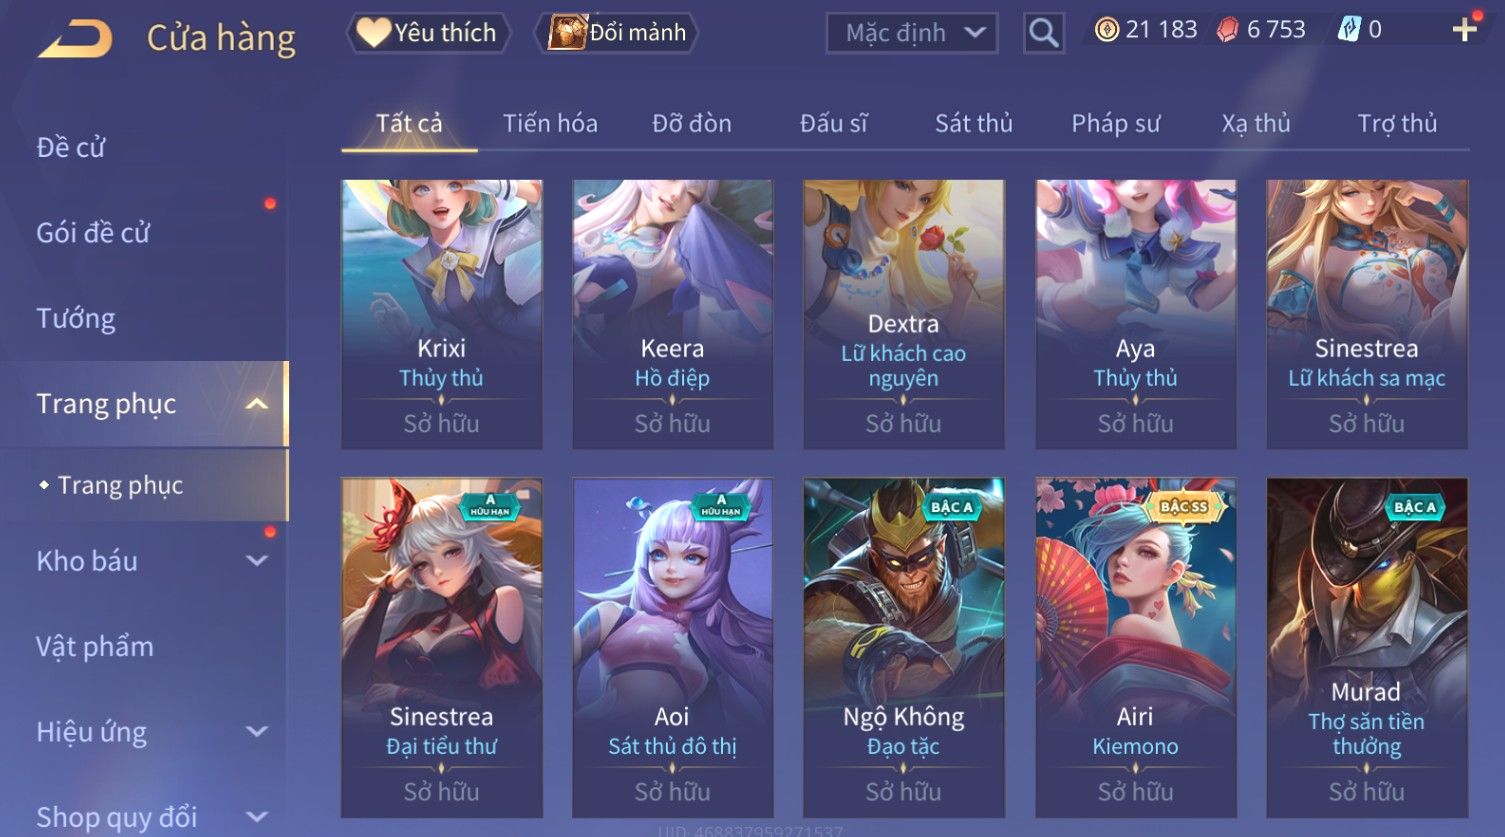Tap the back arrow icon
Viewport: 1505px width, 837px height.
pos(76,40)
